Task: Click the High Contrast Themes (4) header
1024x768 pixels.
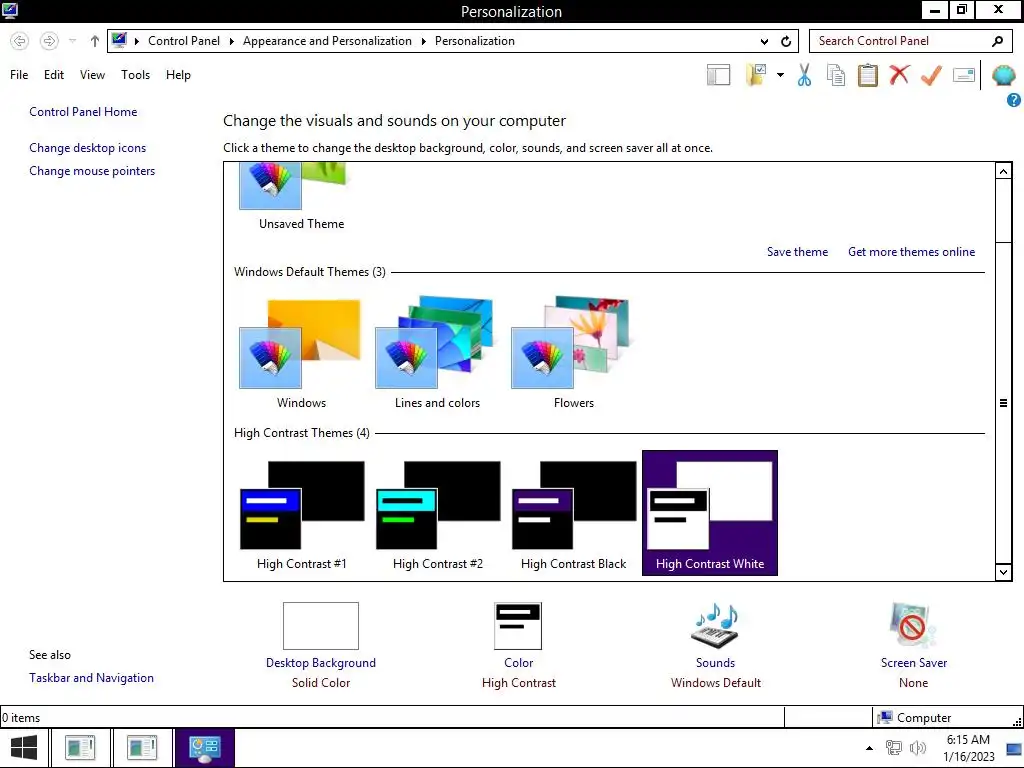Action: click(x=302, y=432)
